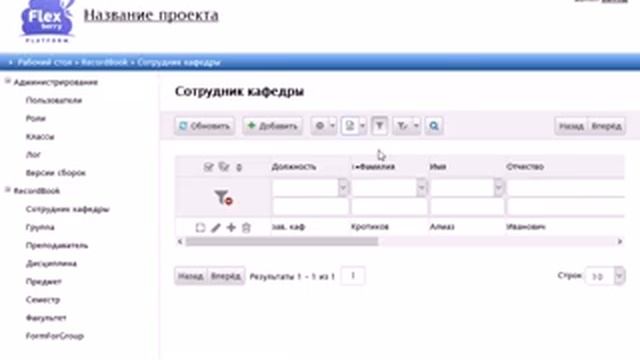Open Факультет in the sidebar

tap(46, 318)
